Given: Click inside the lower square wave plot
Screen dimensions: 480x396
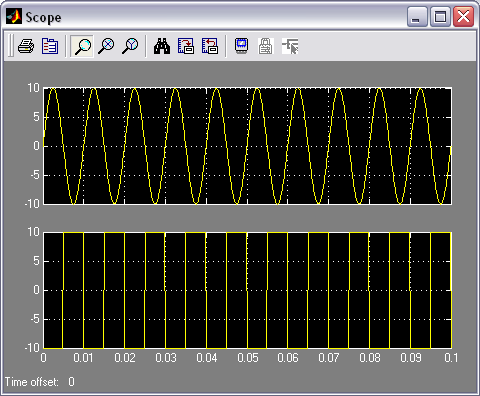Looking at the screenshot, I should point(248,290).
